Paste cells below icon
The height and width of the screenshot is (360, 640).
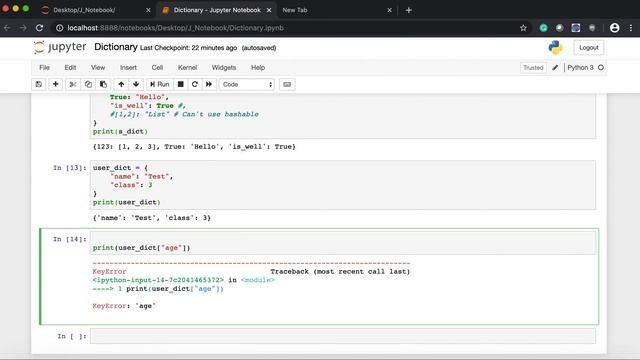103,84
